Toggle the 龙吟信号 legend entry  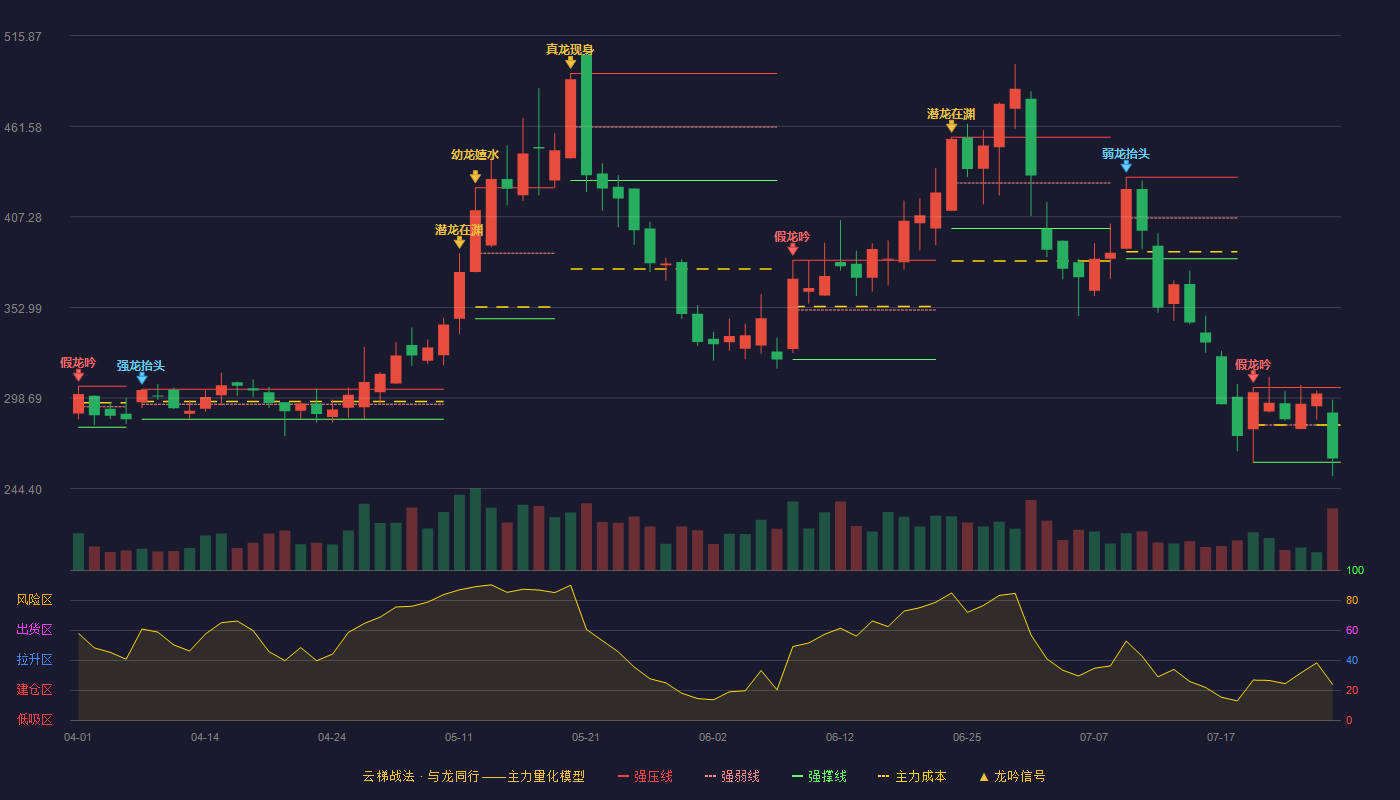[x=1012, y=776]
